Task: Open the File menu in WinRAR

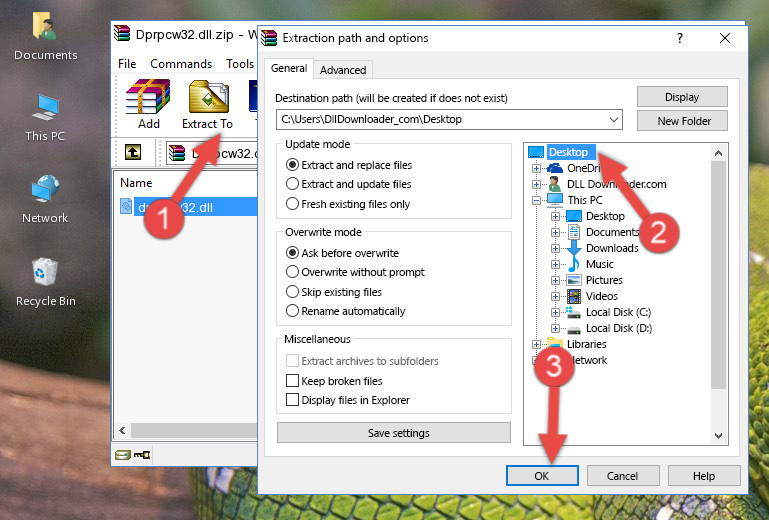Action: point(127,64)
